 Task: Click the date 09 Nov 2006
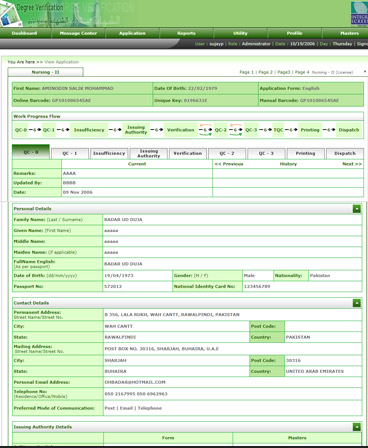[x=78, y=192]
